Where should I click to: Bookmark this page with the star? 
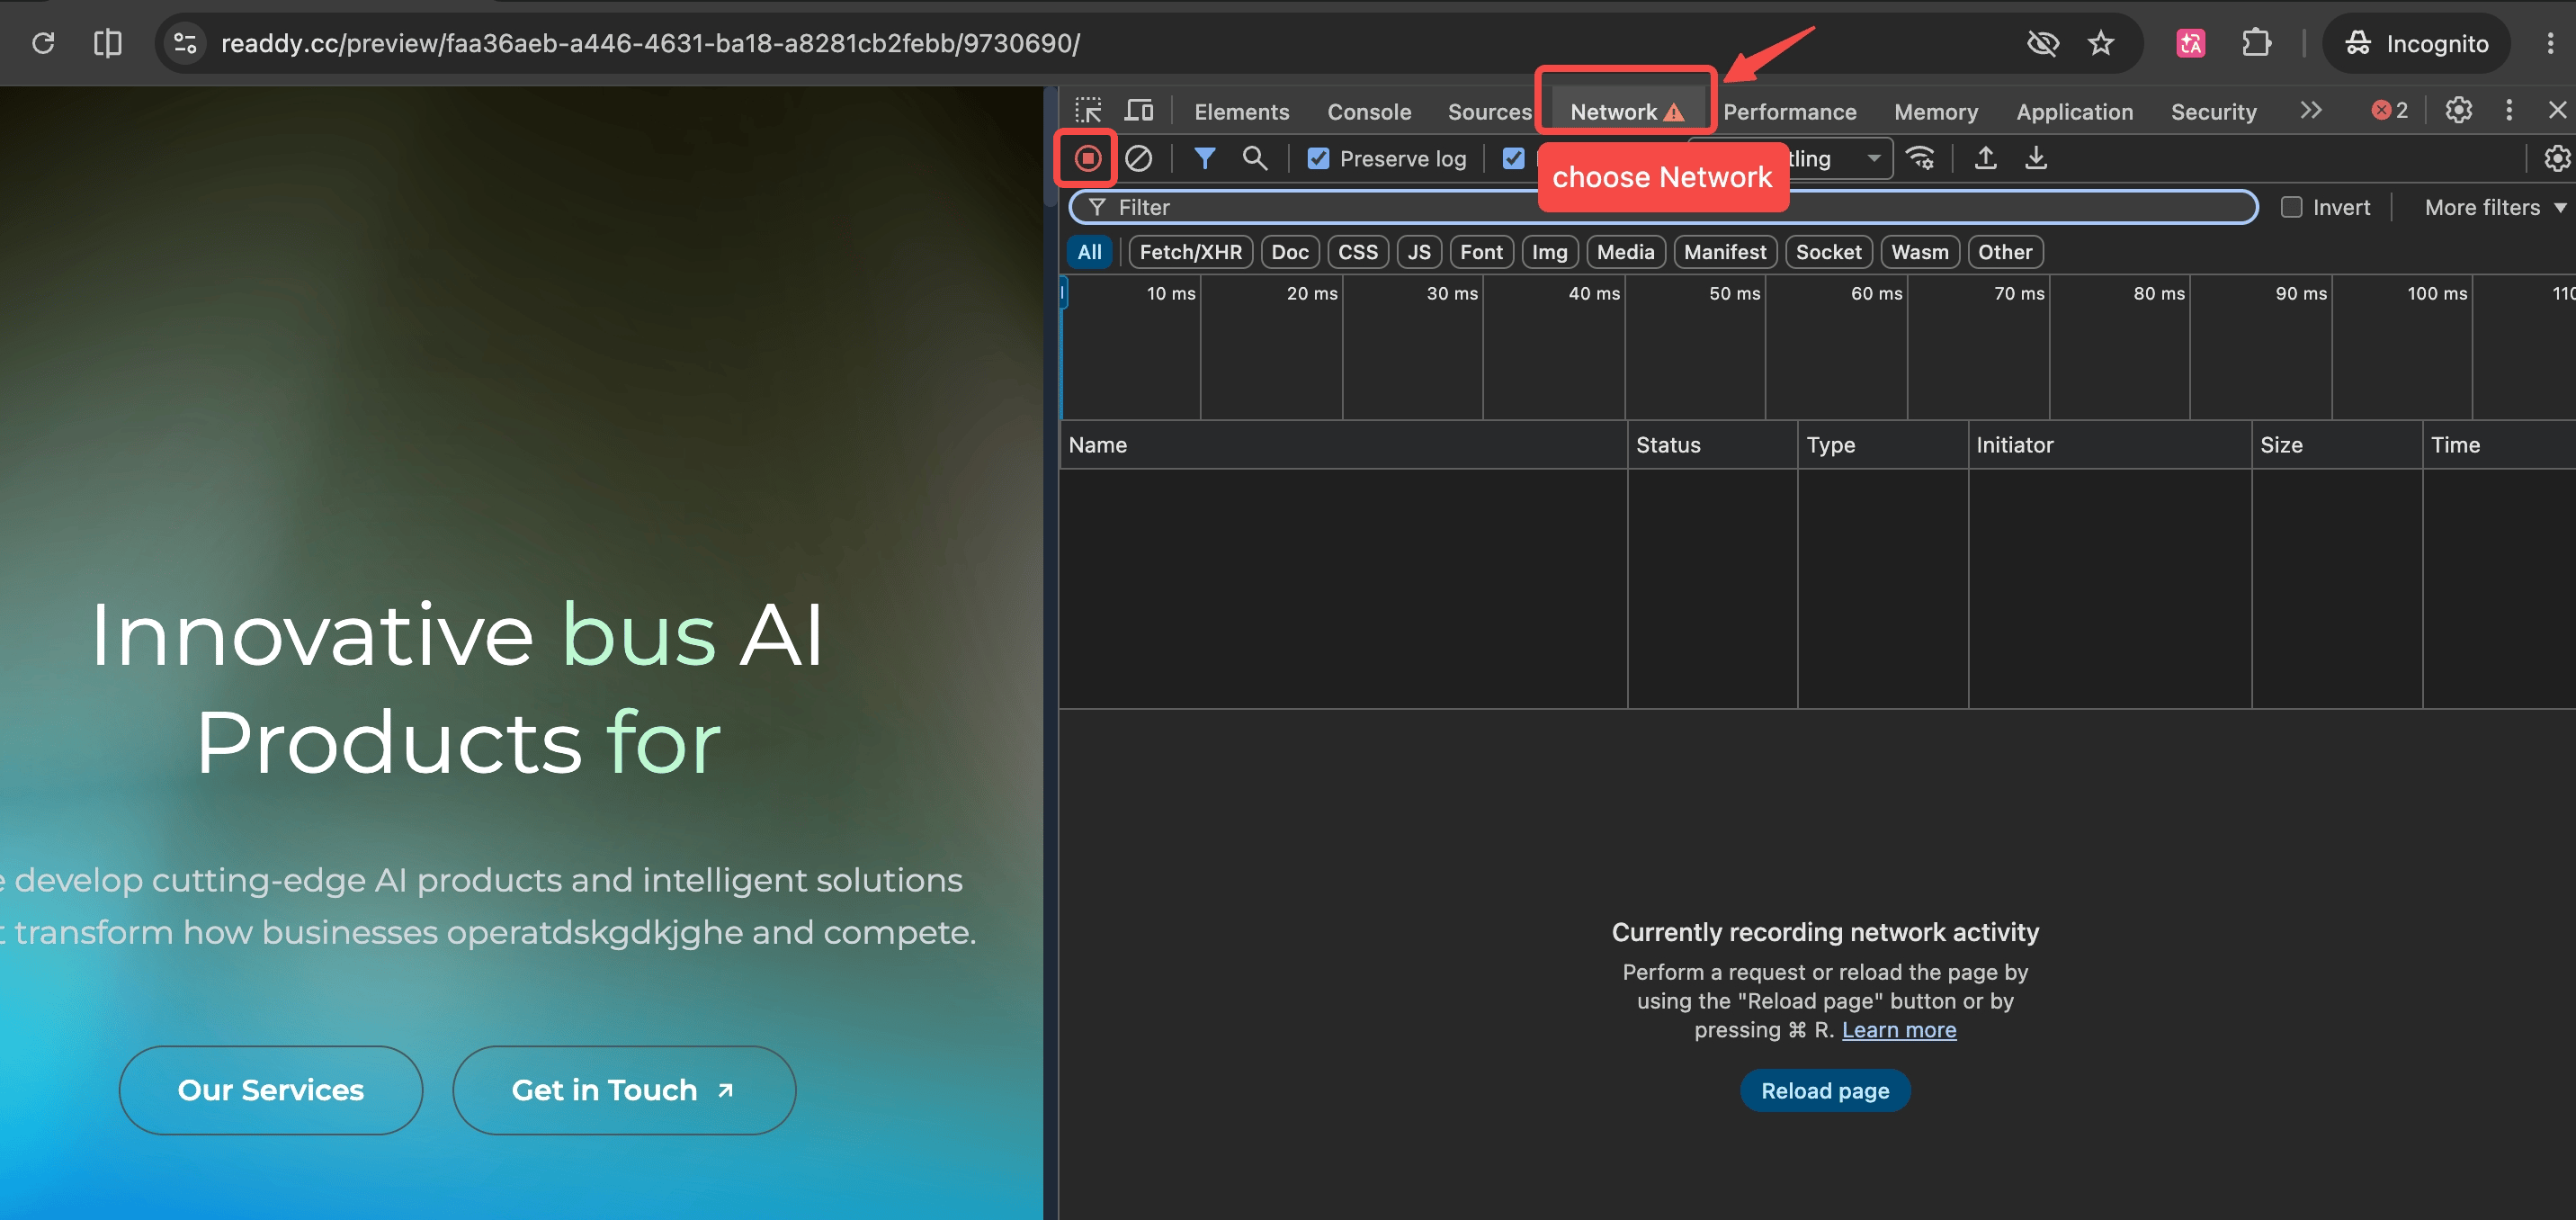tap(2101, 43)
